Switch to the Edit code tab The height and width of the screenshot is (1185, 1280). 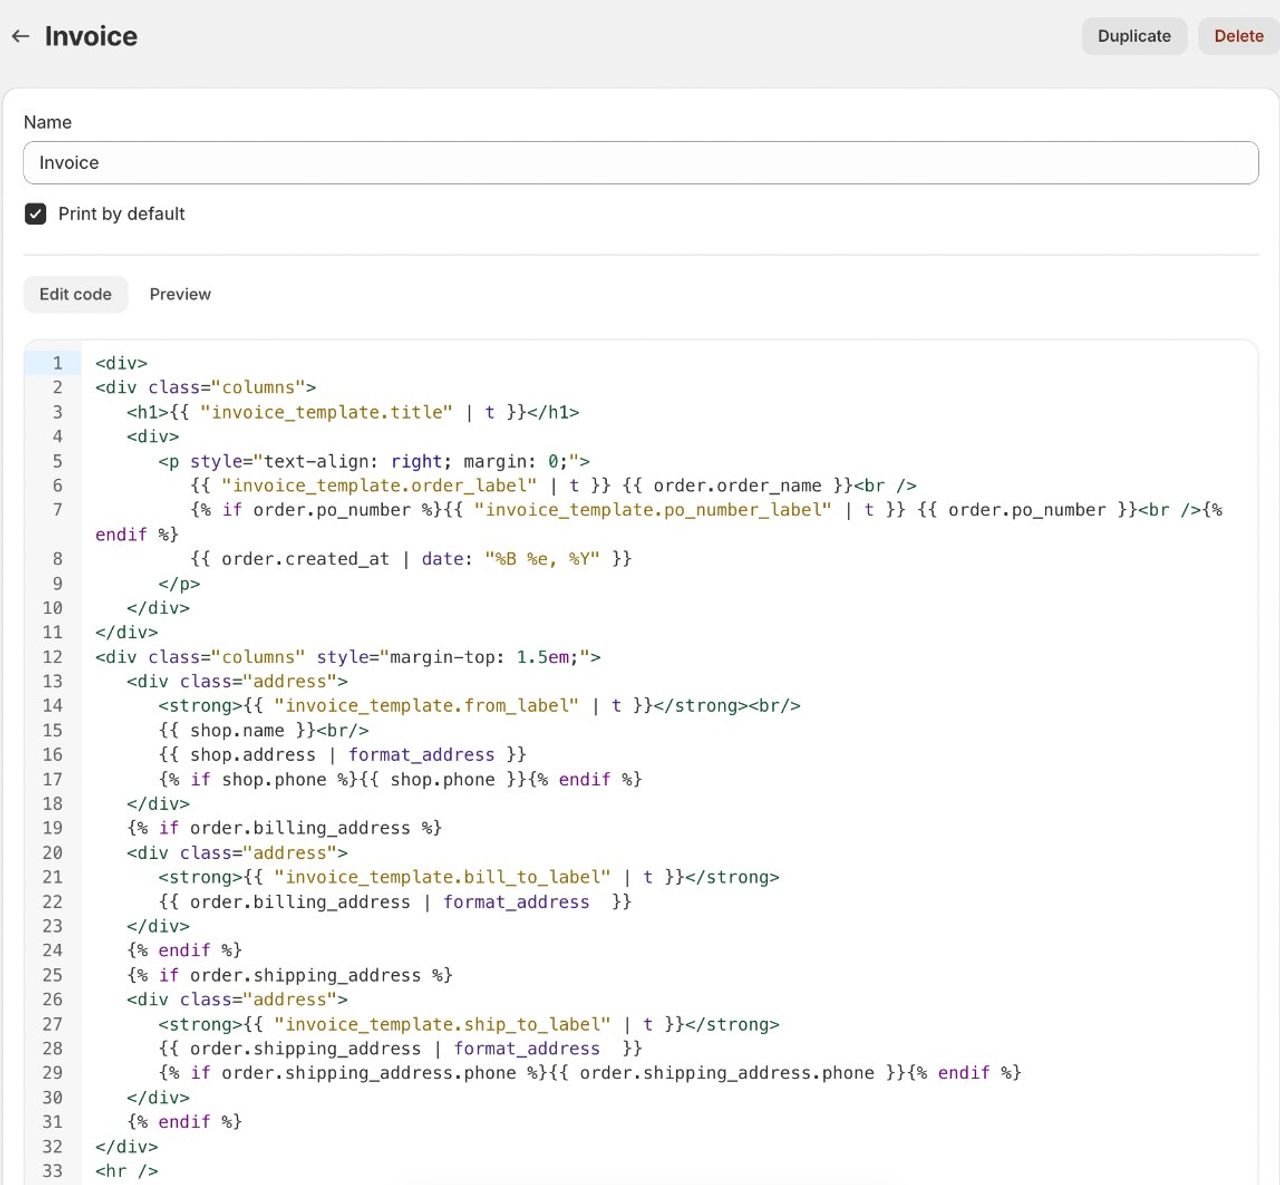coord(76,294)
